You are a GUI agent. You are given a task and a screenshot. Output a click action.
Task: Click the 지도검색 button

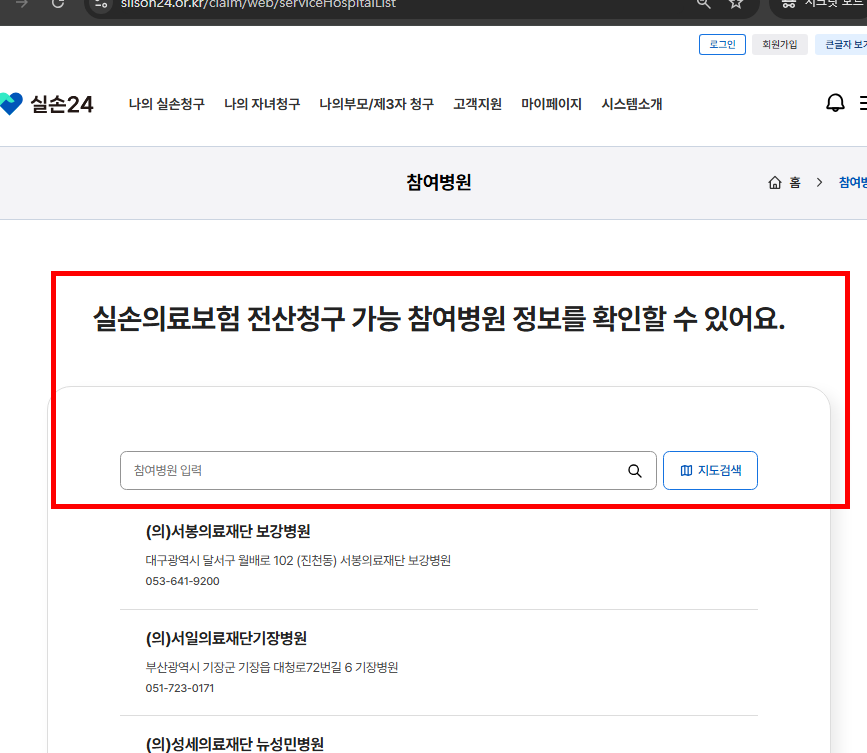coord(710,470)
